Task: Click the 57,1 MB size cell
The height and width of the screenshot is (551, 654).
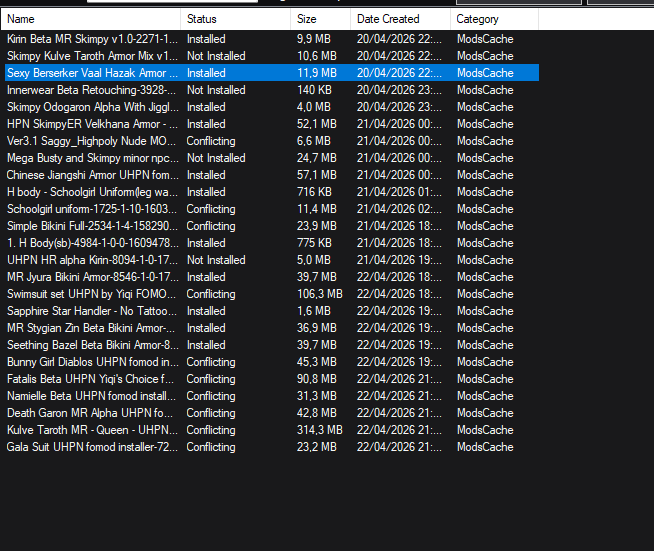Action: coord(317,175)
